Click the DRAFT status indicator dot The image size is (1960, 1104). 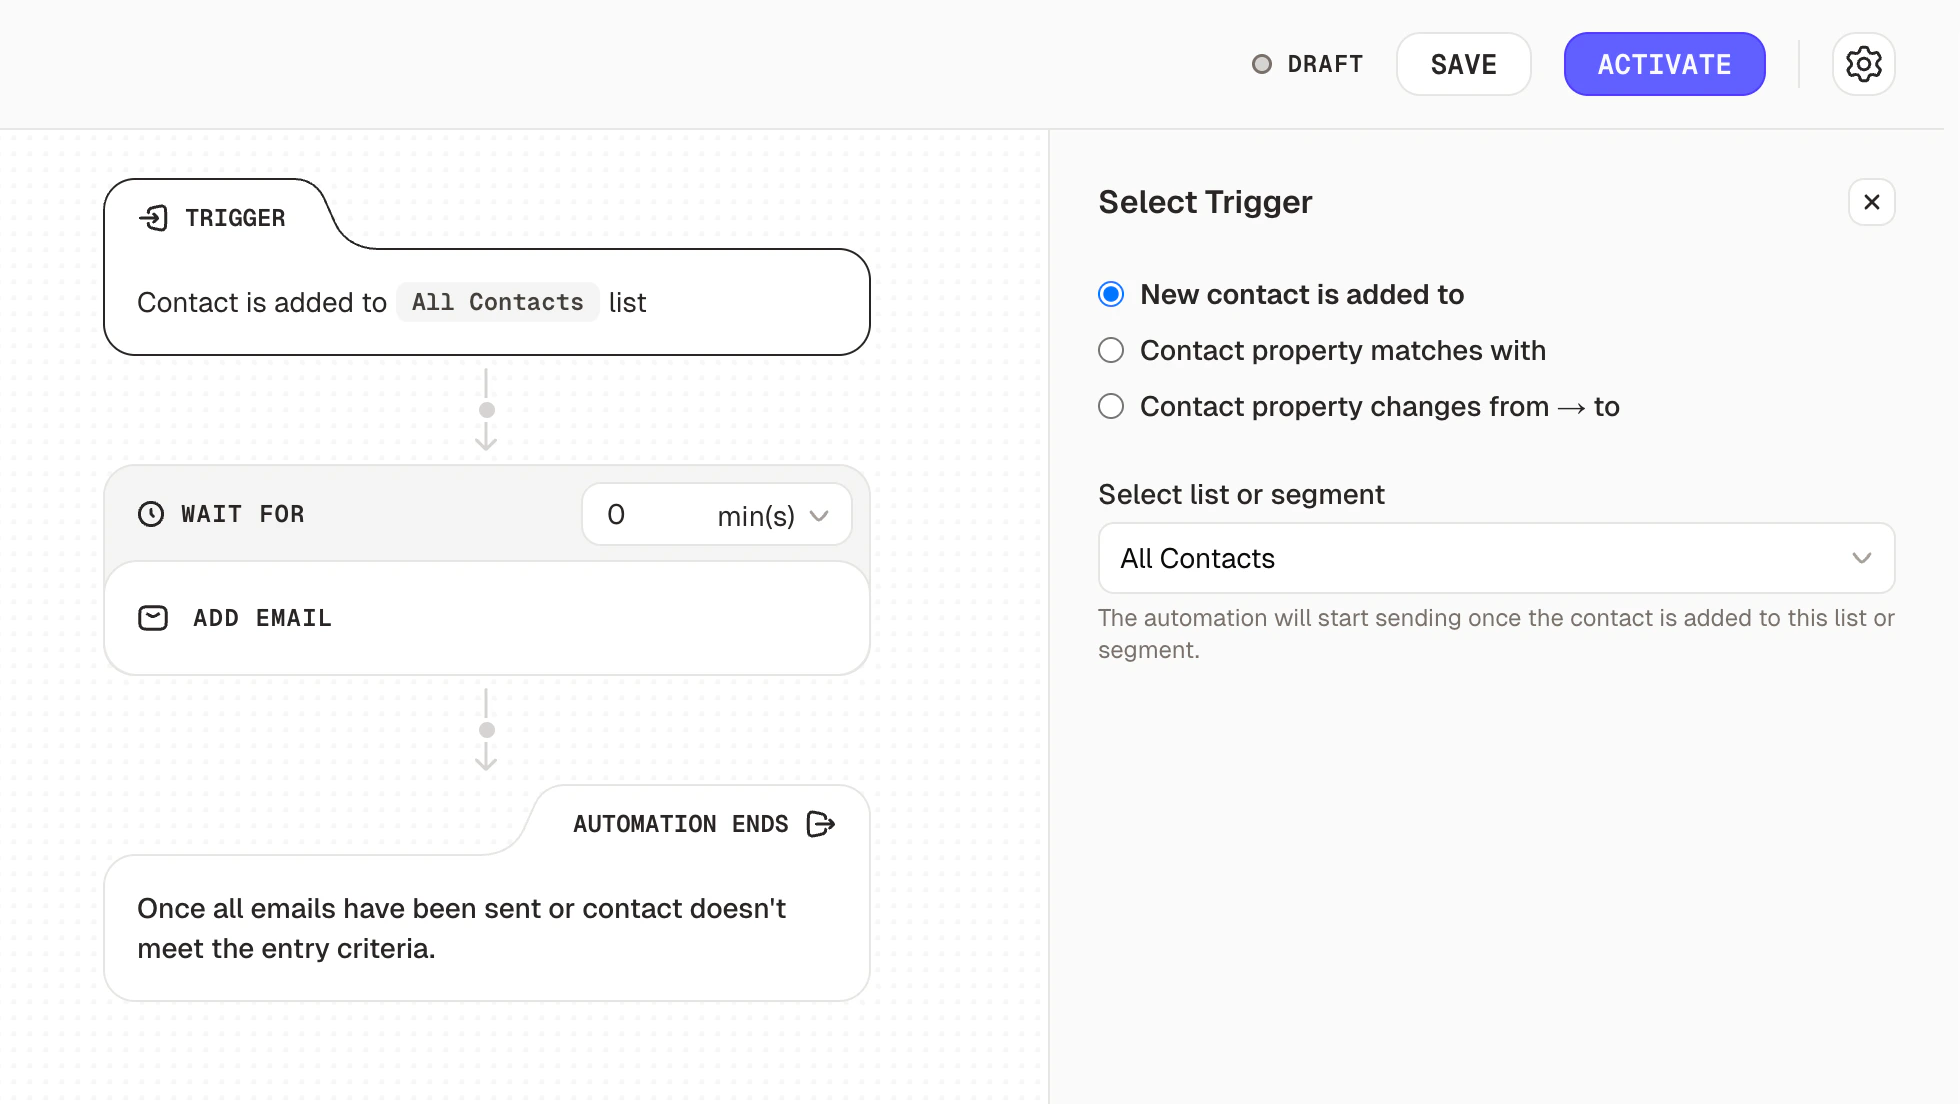pos(1262,63)
